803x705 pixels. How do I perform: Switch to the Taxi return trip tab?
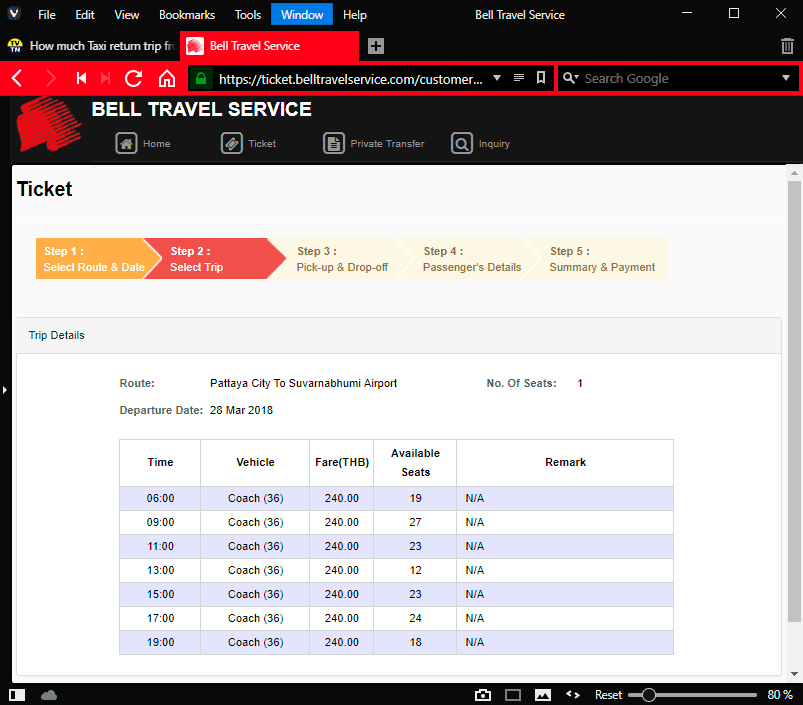(x=91, y=46)
